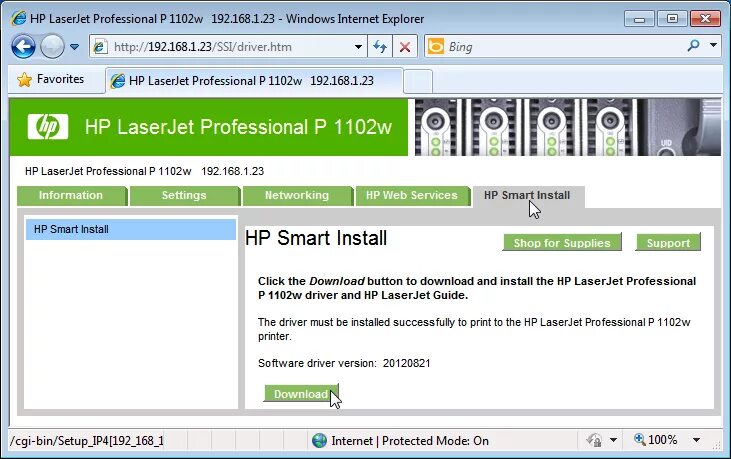The image size is (731, 459).
Task: Open a new blank browser tab
Action: click(x=418, y=82)
